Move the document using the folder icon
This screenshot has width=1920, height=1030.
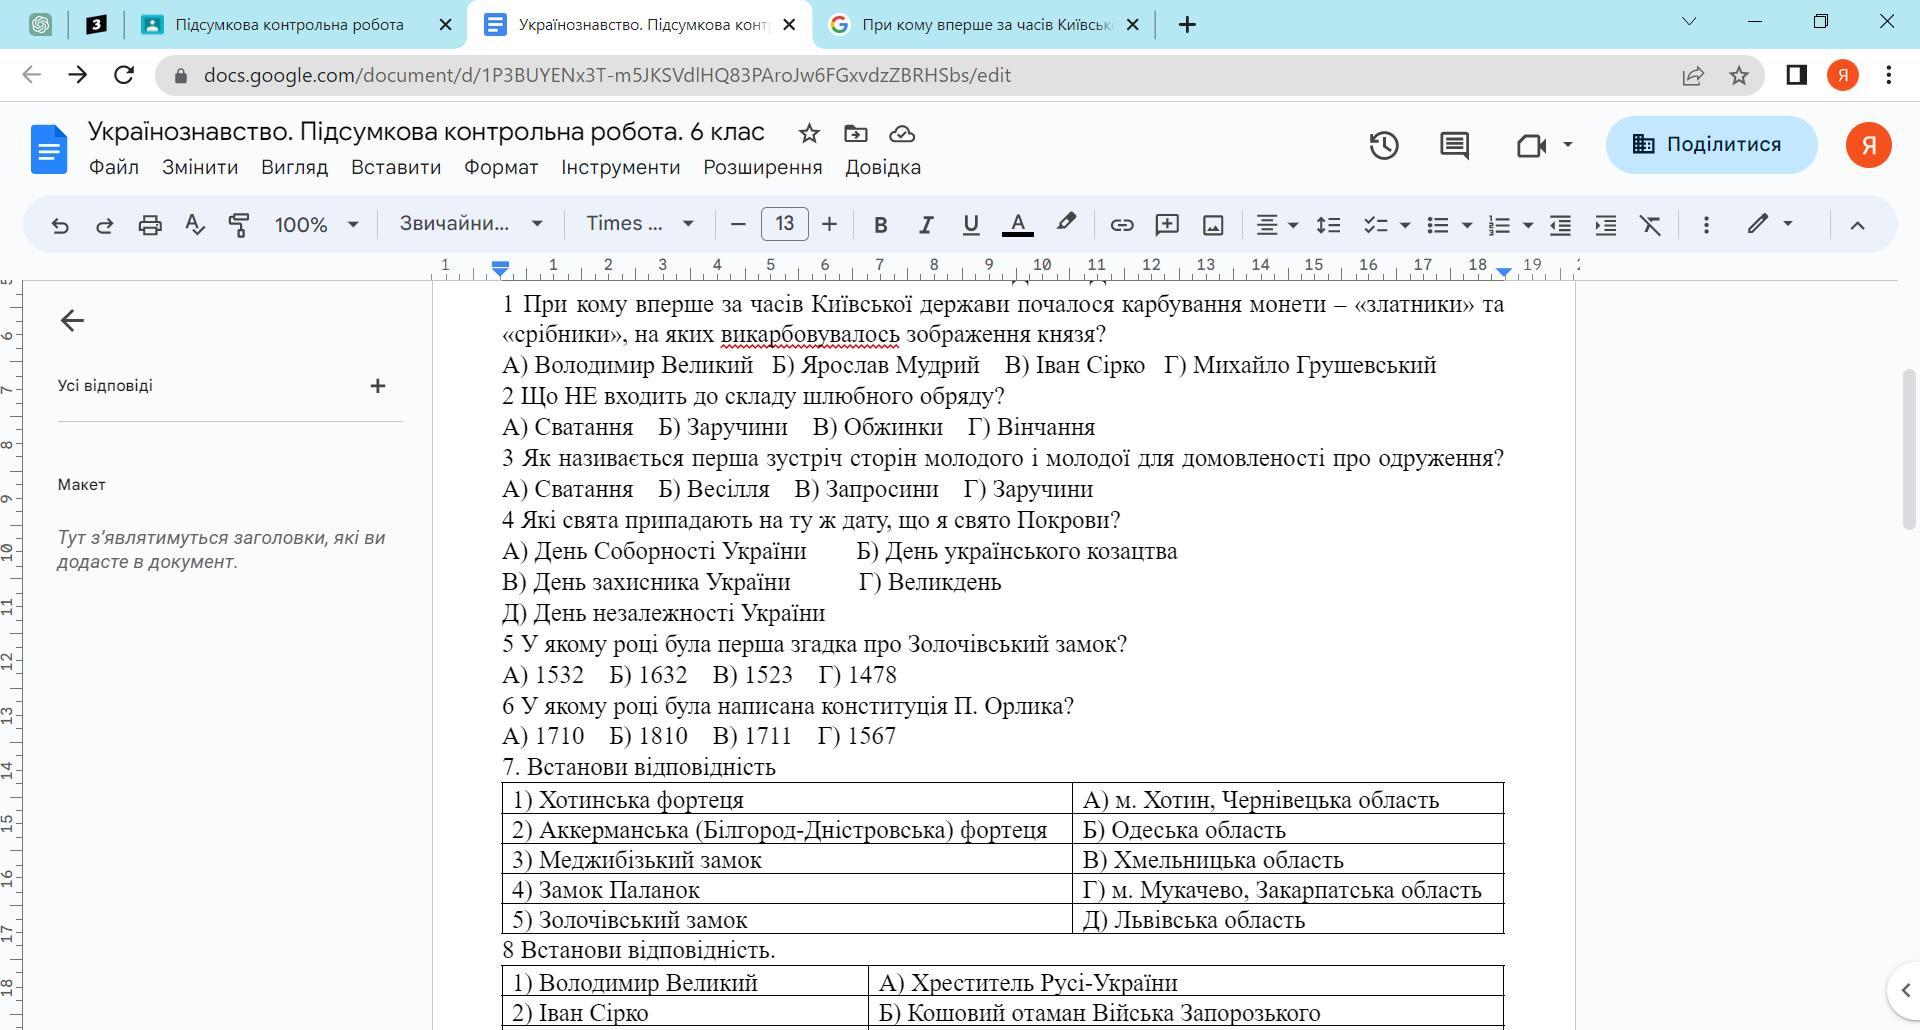(855, 134)
